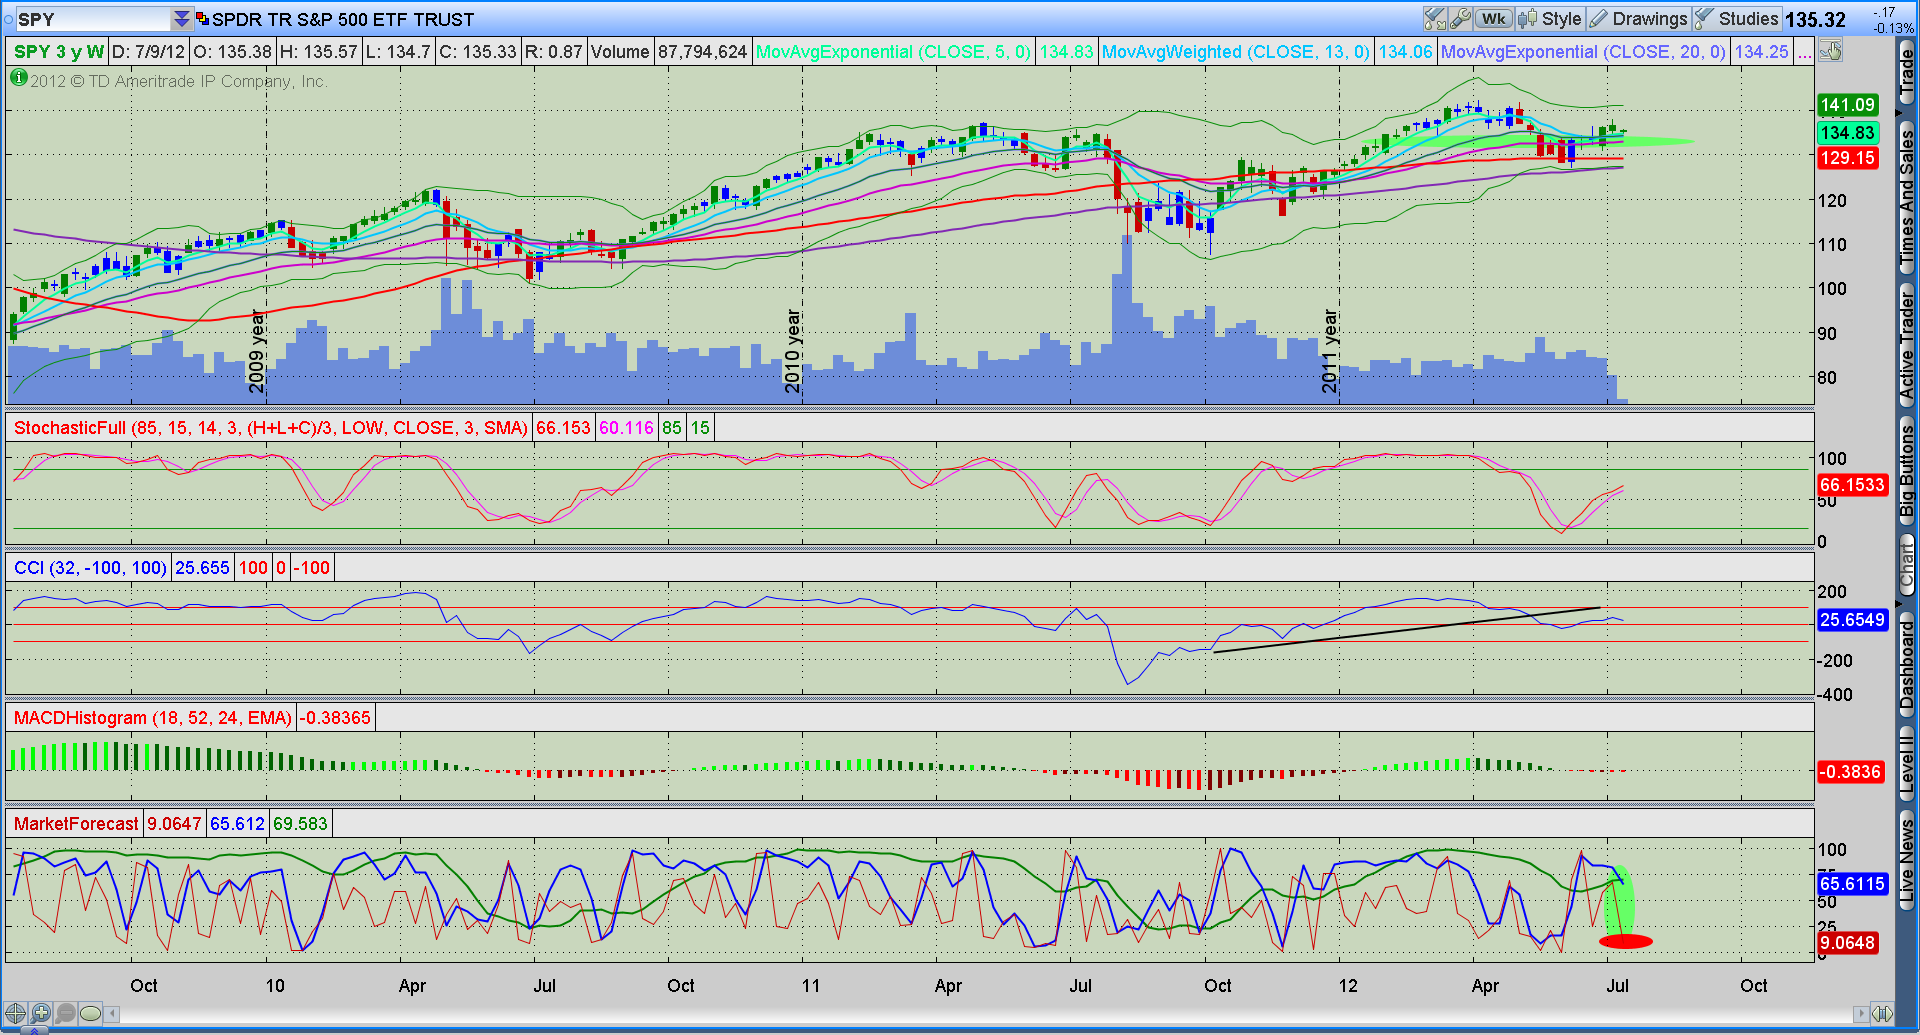Click the Volume 87,794,624 readout
Image resolution: width=1920 pixels, height=1035 pixels.
(x=669, y=52)
